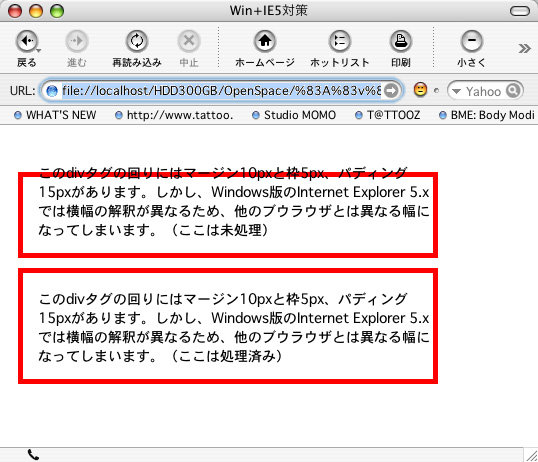Screen dimensions: 538x462
Task: Click the 戻る back arrow icon
Action: click(26, 41)
